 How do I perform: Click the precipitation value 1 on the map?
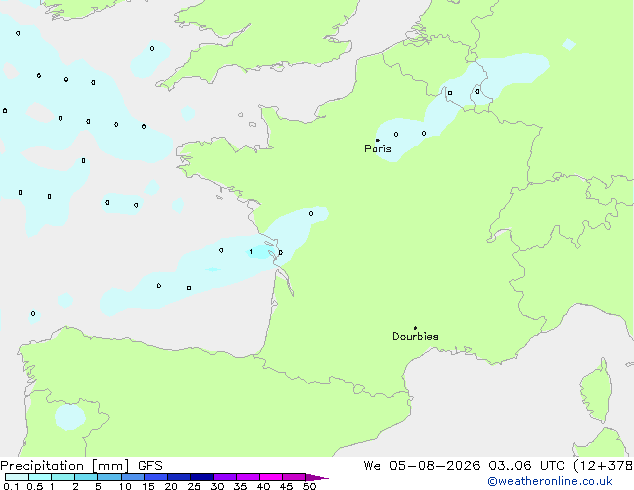coord(251,252)
